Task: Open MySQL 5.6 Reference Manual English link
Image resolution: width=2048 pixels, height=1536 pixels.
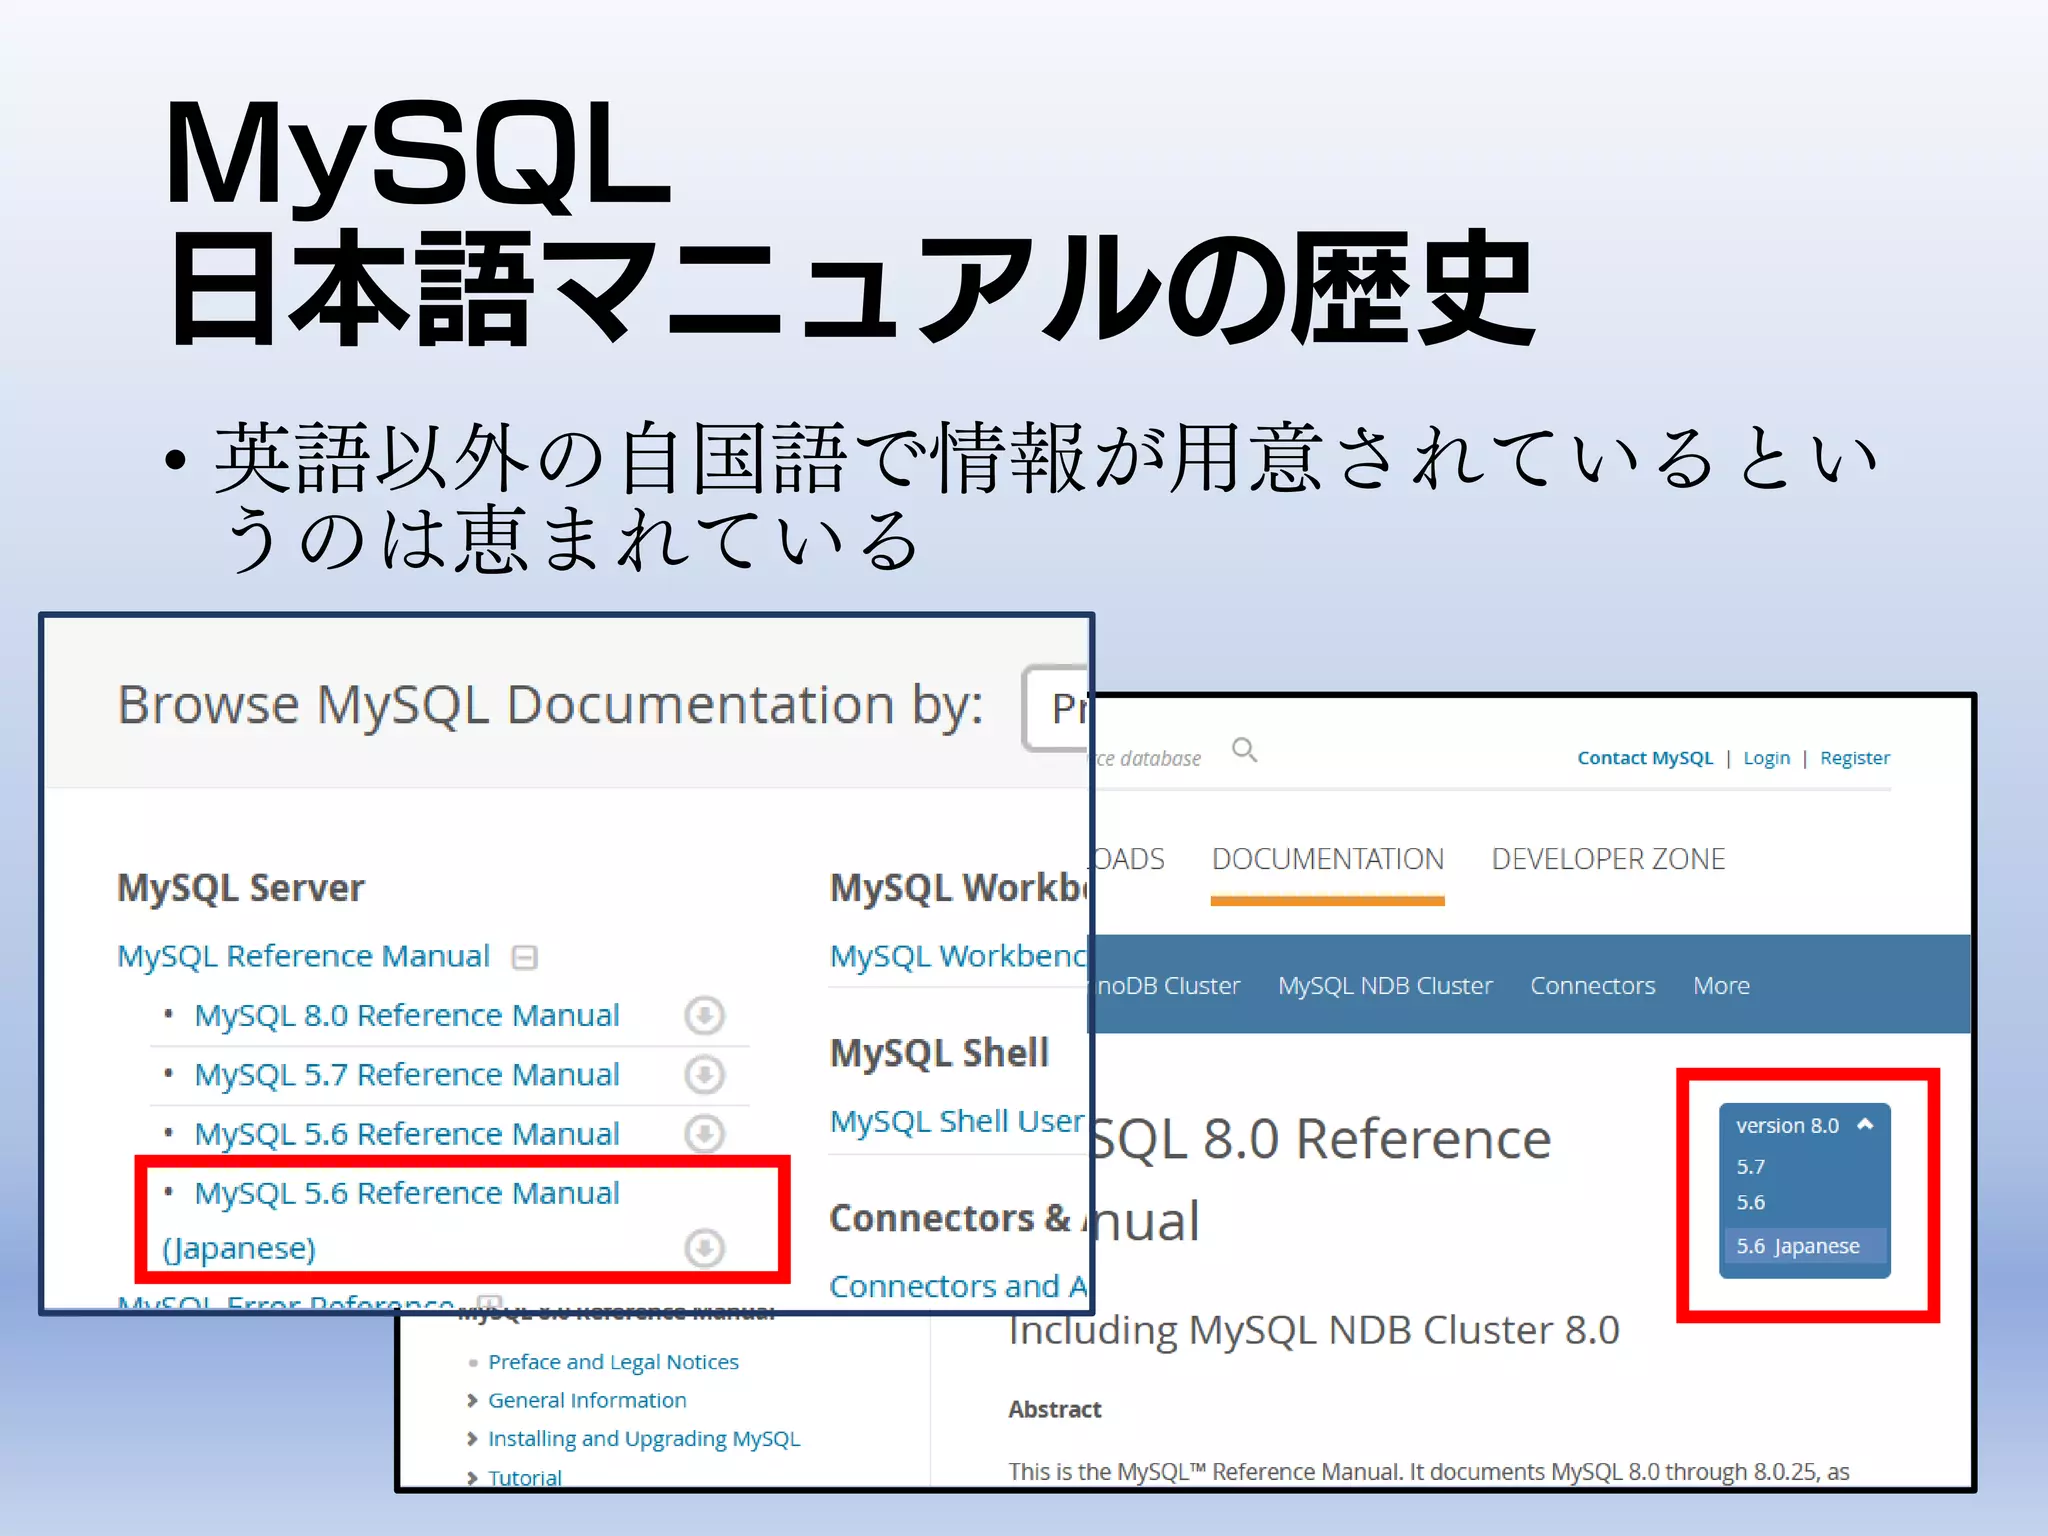Action: [407, 1134]
